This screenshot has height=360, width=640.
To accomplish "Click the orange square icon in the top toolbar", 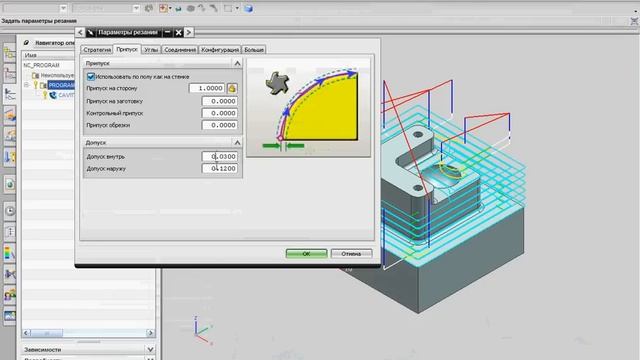I will point(163,8).
